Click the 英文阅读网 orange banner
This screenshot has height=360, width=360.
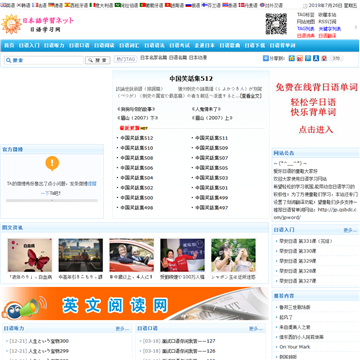point(135,304)
